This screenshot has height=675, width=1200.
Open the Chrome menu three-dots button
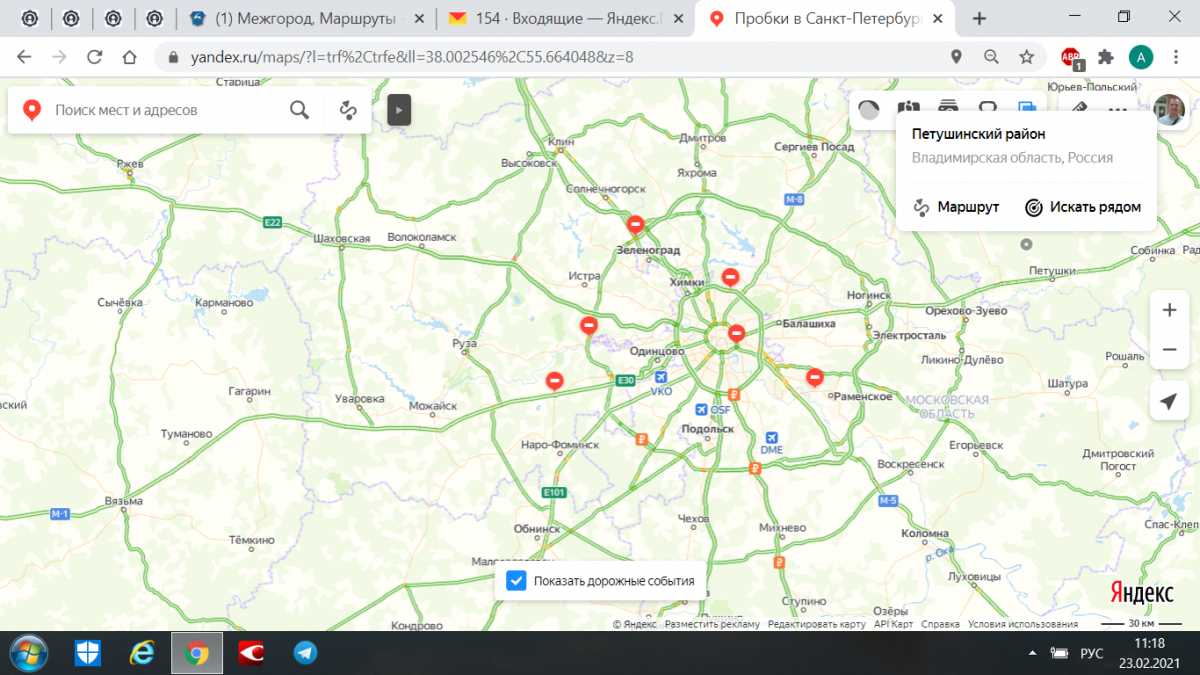point(1177,57)
